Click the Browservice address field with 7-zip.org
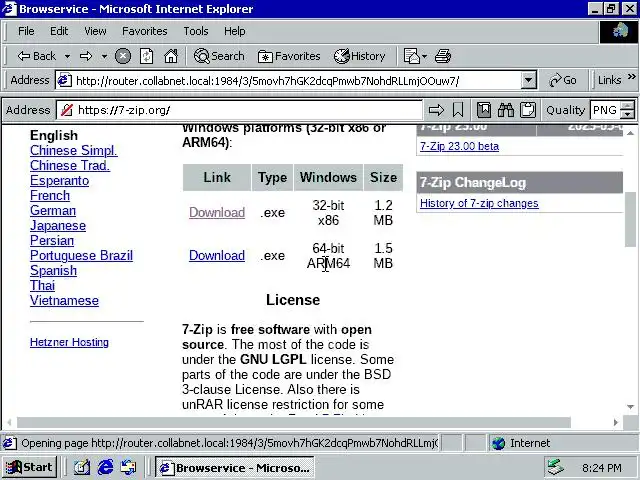Viewport: 640px width, 480px height. pyautogui.click(x=239, y=110)
